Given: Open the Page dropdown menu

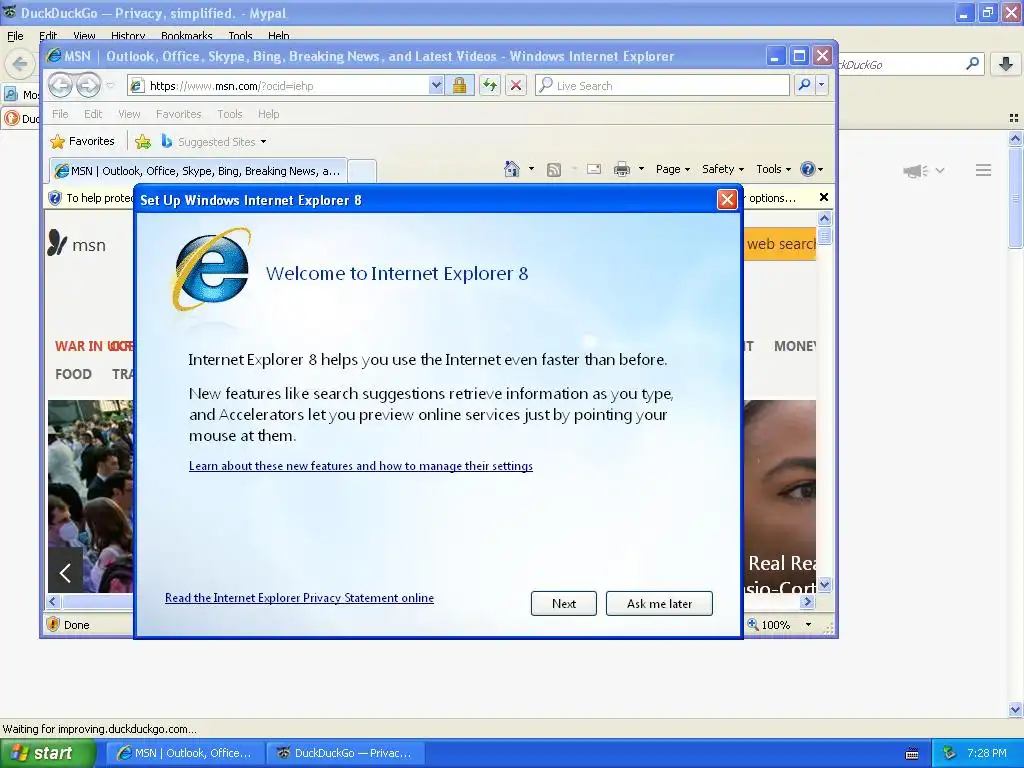Looking at the screenshot, I should click(x=673, y=169).
